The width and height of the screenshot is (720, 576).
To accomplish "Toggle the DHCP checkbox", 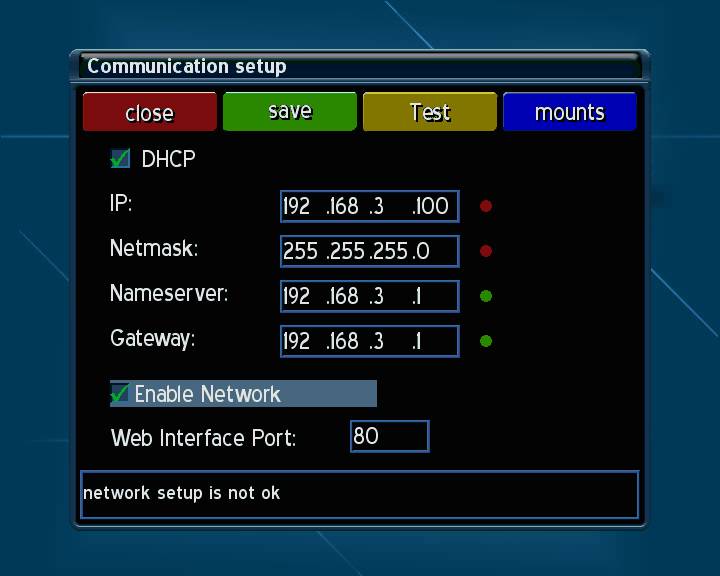I will (121, 159).
